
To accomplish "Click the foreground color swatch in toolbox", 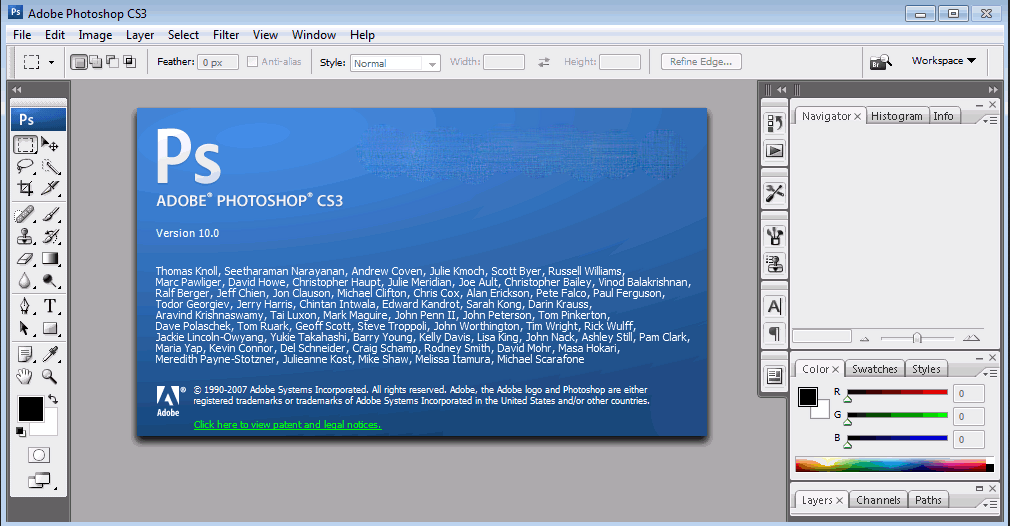I will pos(30,409).
